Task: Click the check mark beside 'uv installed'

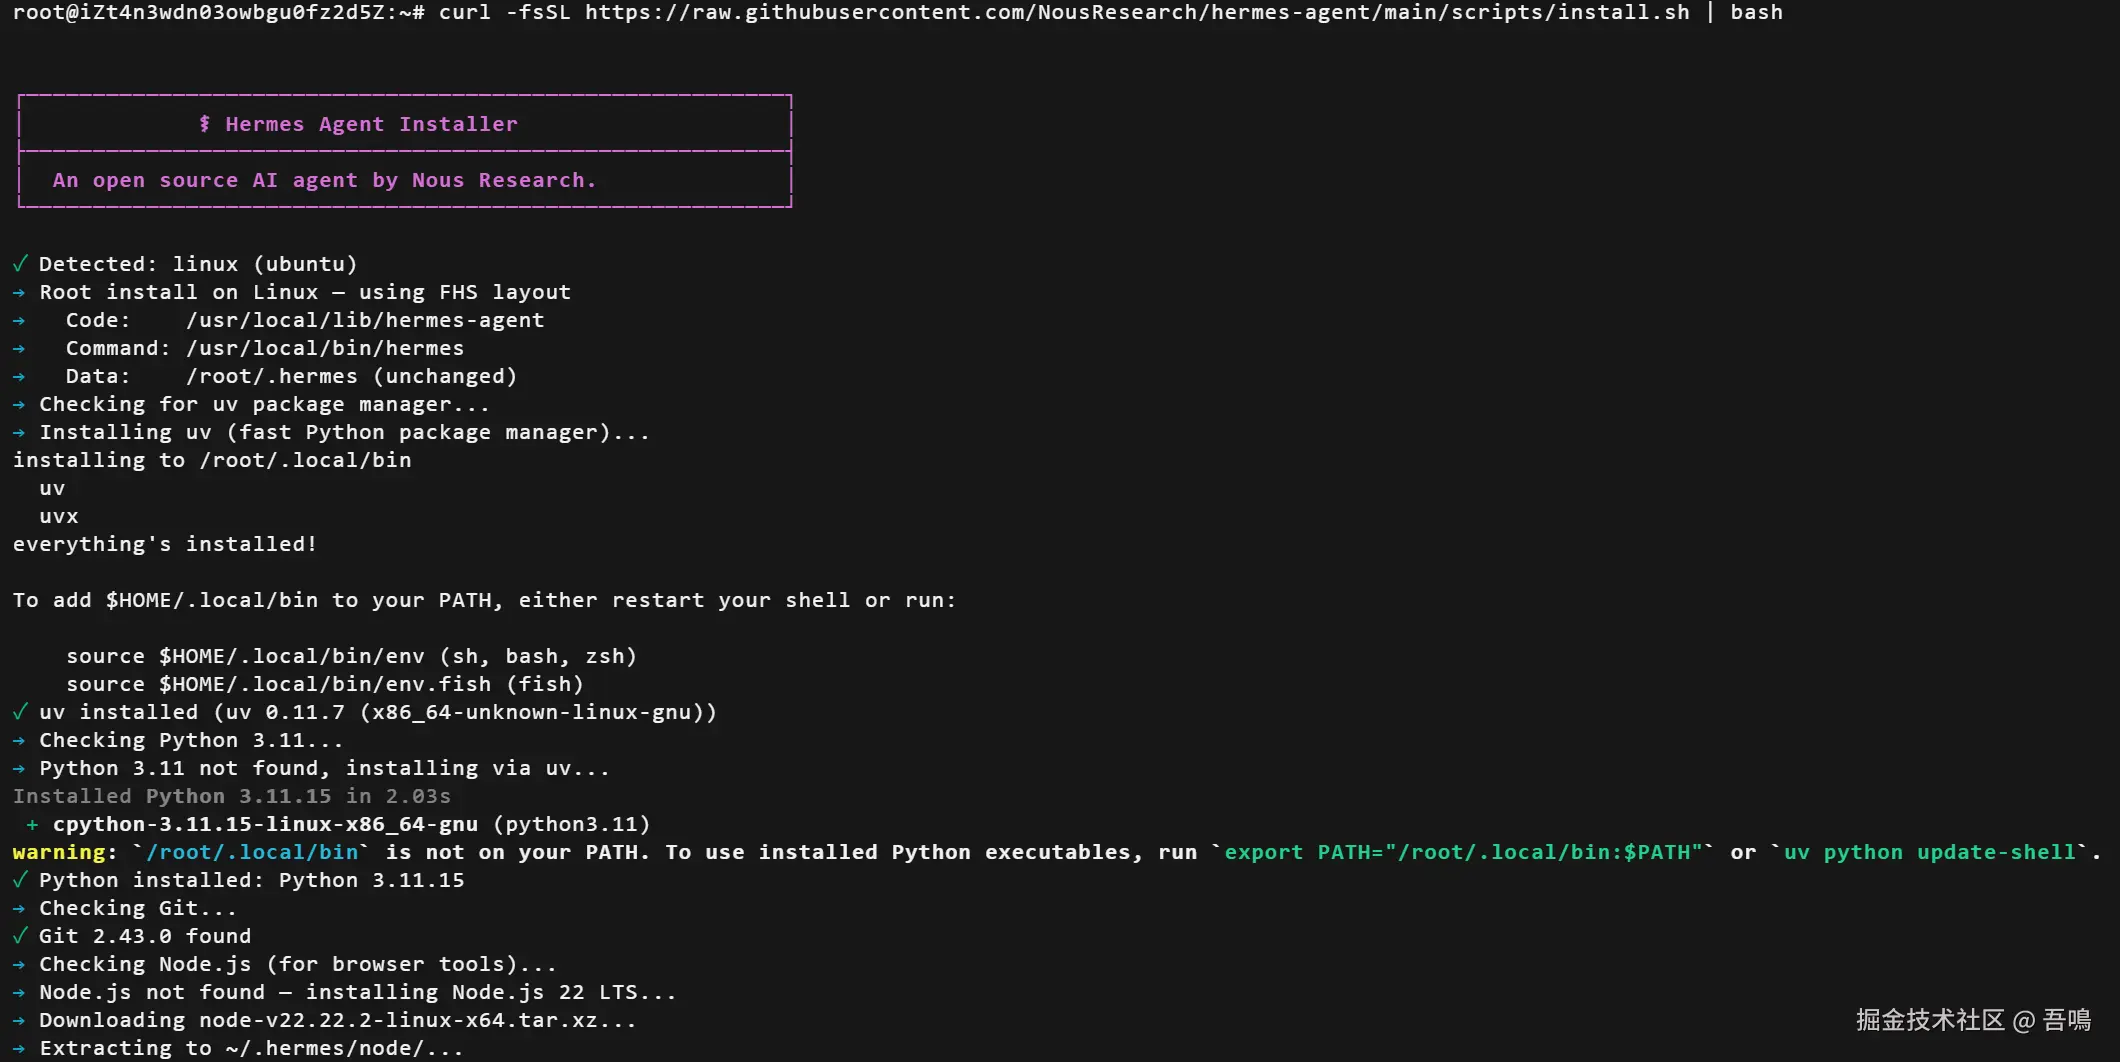Action: pyautogui.click(x=19, y=712)
